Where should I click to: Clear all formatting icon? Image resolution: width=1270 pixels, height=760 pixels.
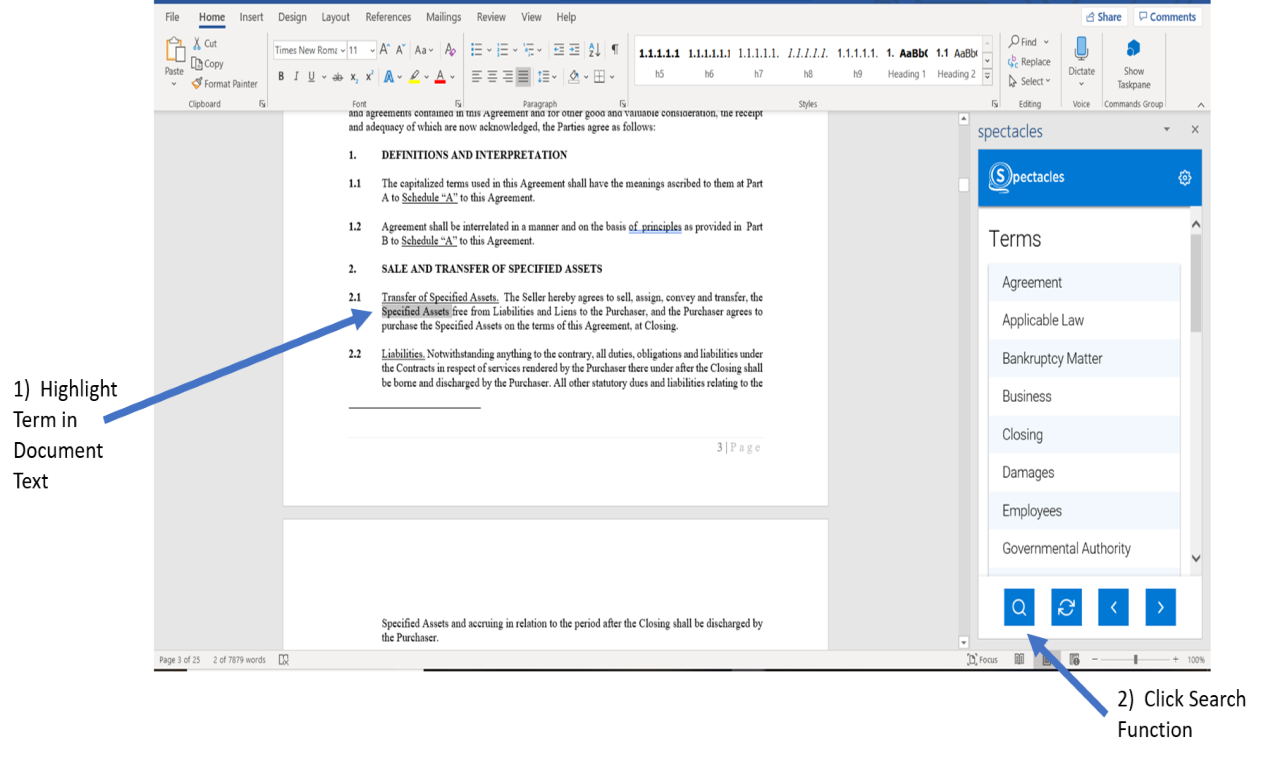pyautogui.click(x=450, y=49)
